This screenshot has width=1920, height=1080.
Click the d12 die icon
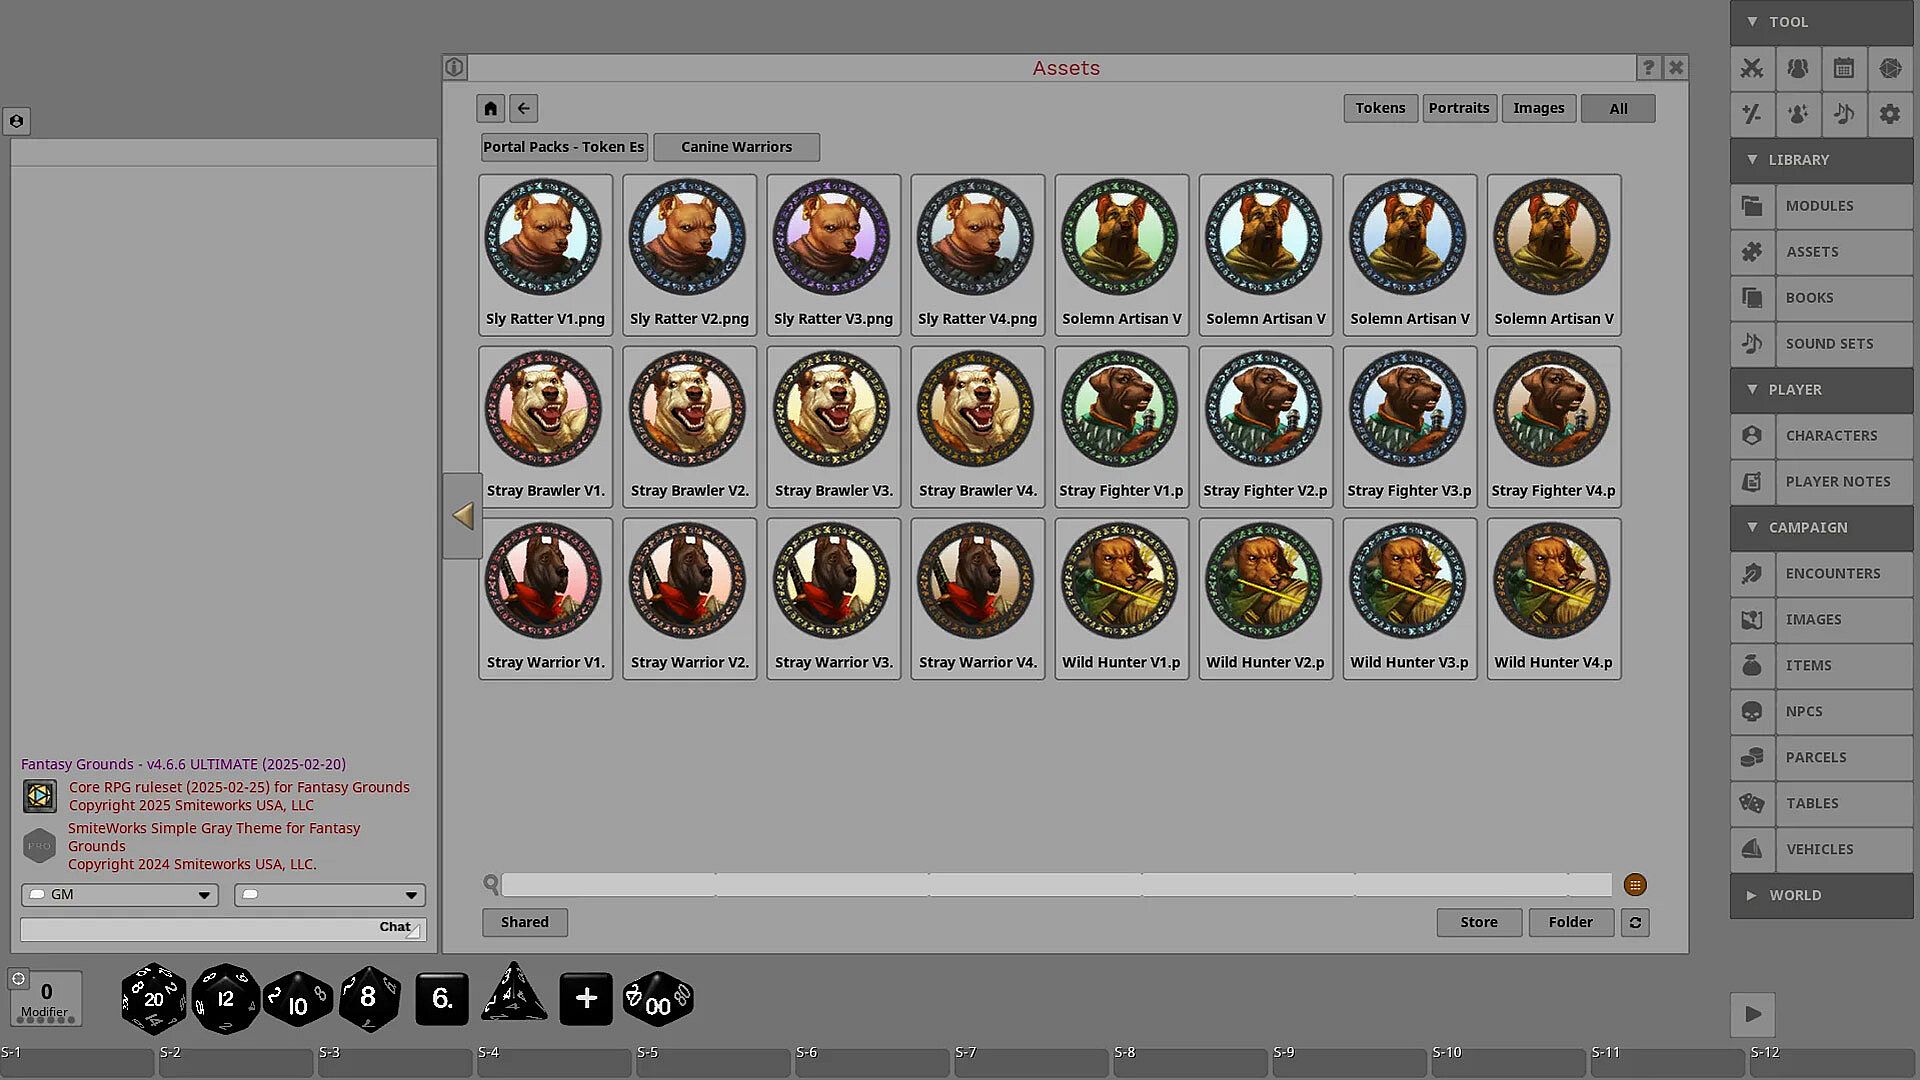tap(225, 998)
